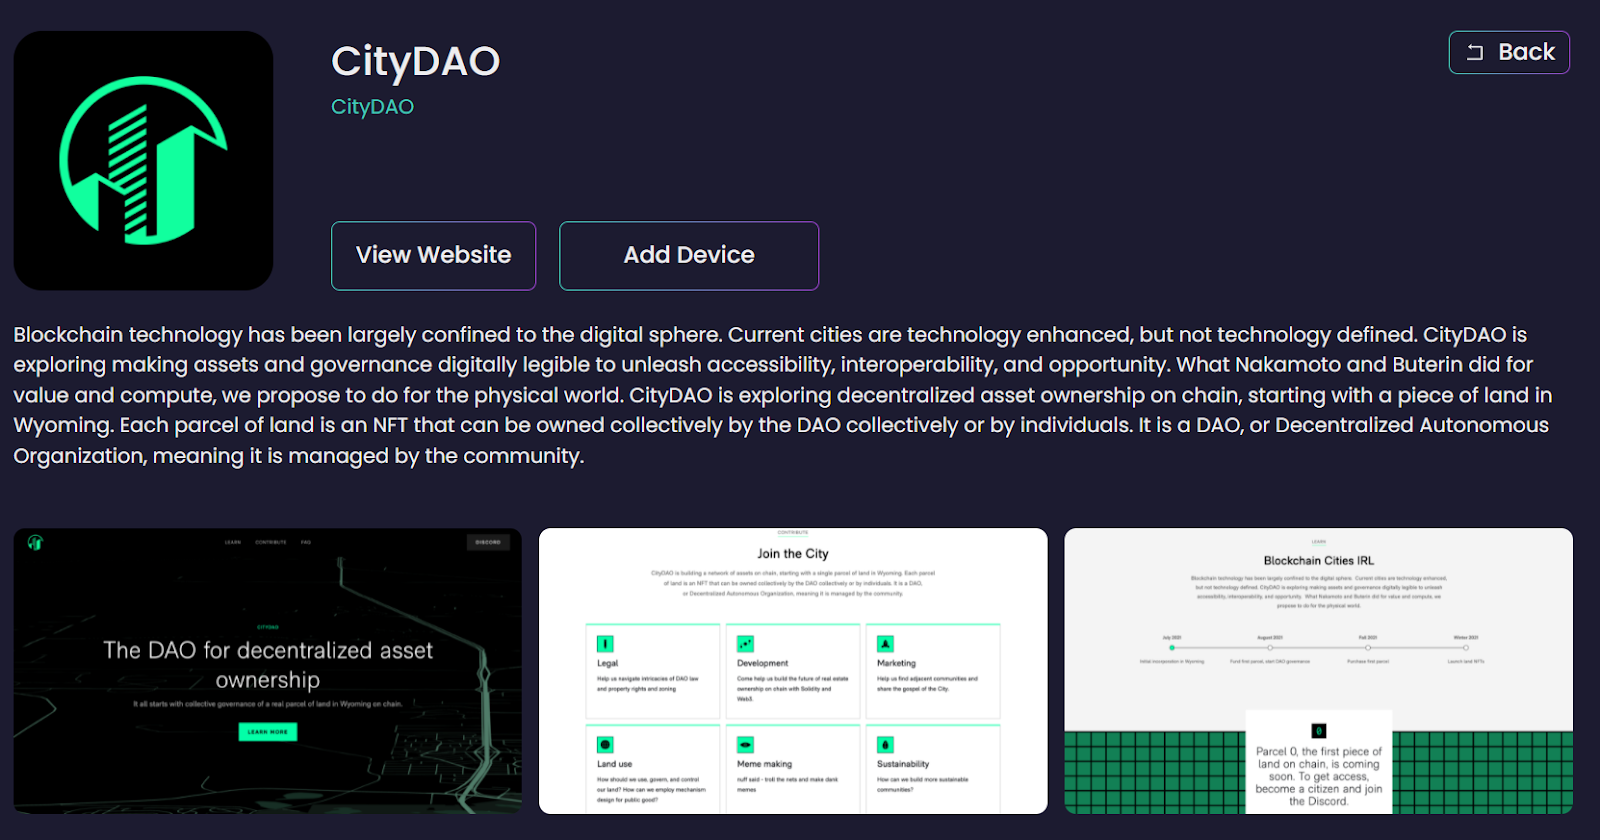The width and height of the screenshot is (1600, 840).
Task: Click the Parcel 0 card icon in third screenshot
Action: [x=1318, y=731]
